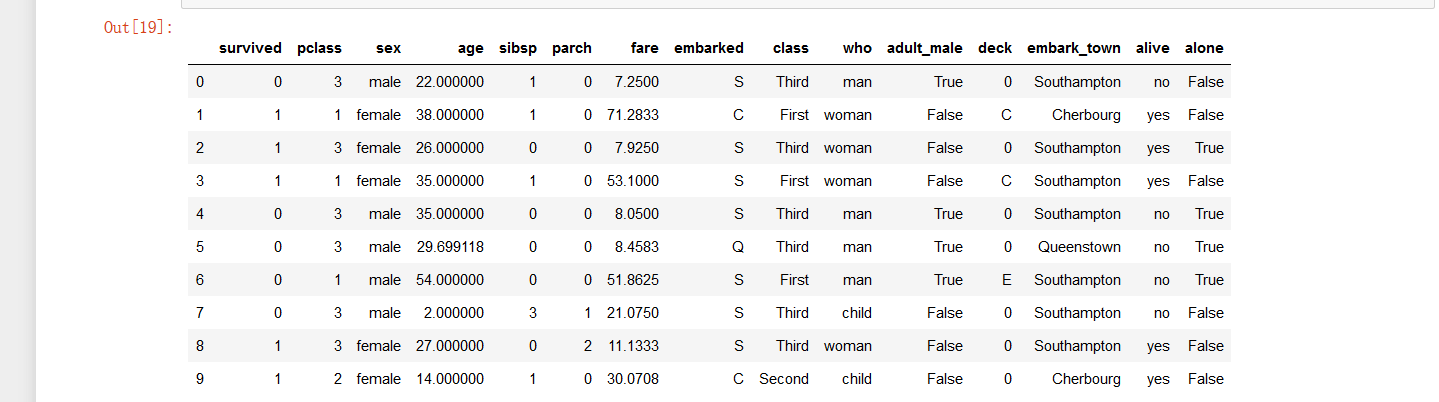Select the age cell showing 29.699118
1439x402 pixels.
coord(450,247)
